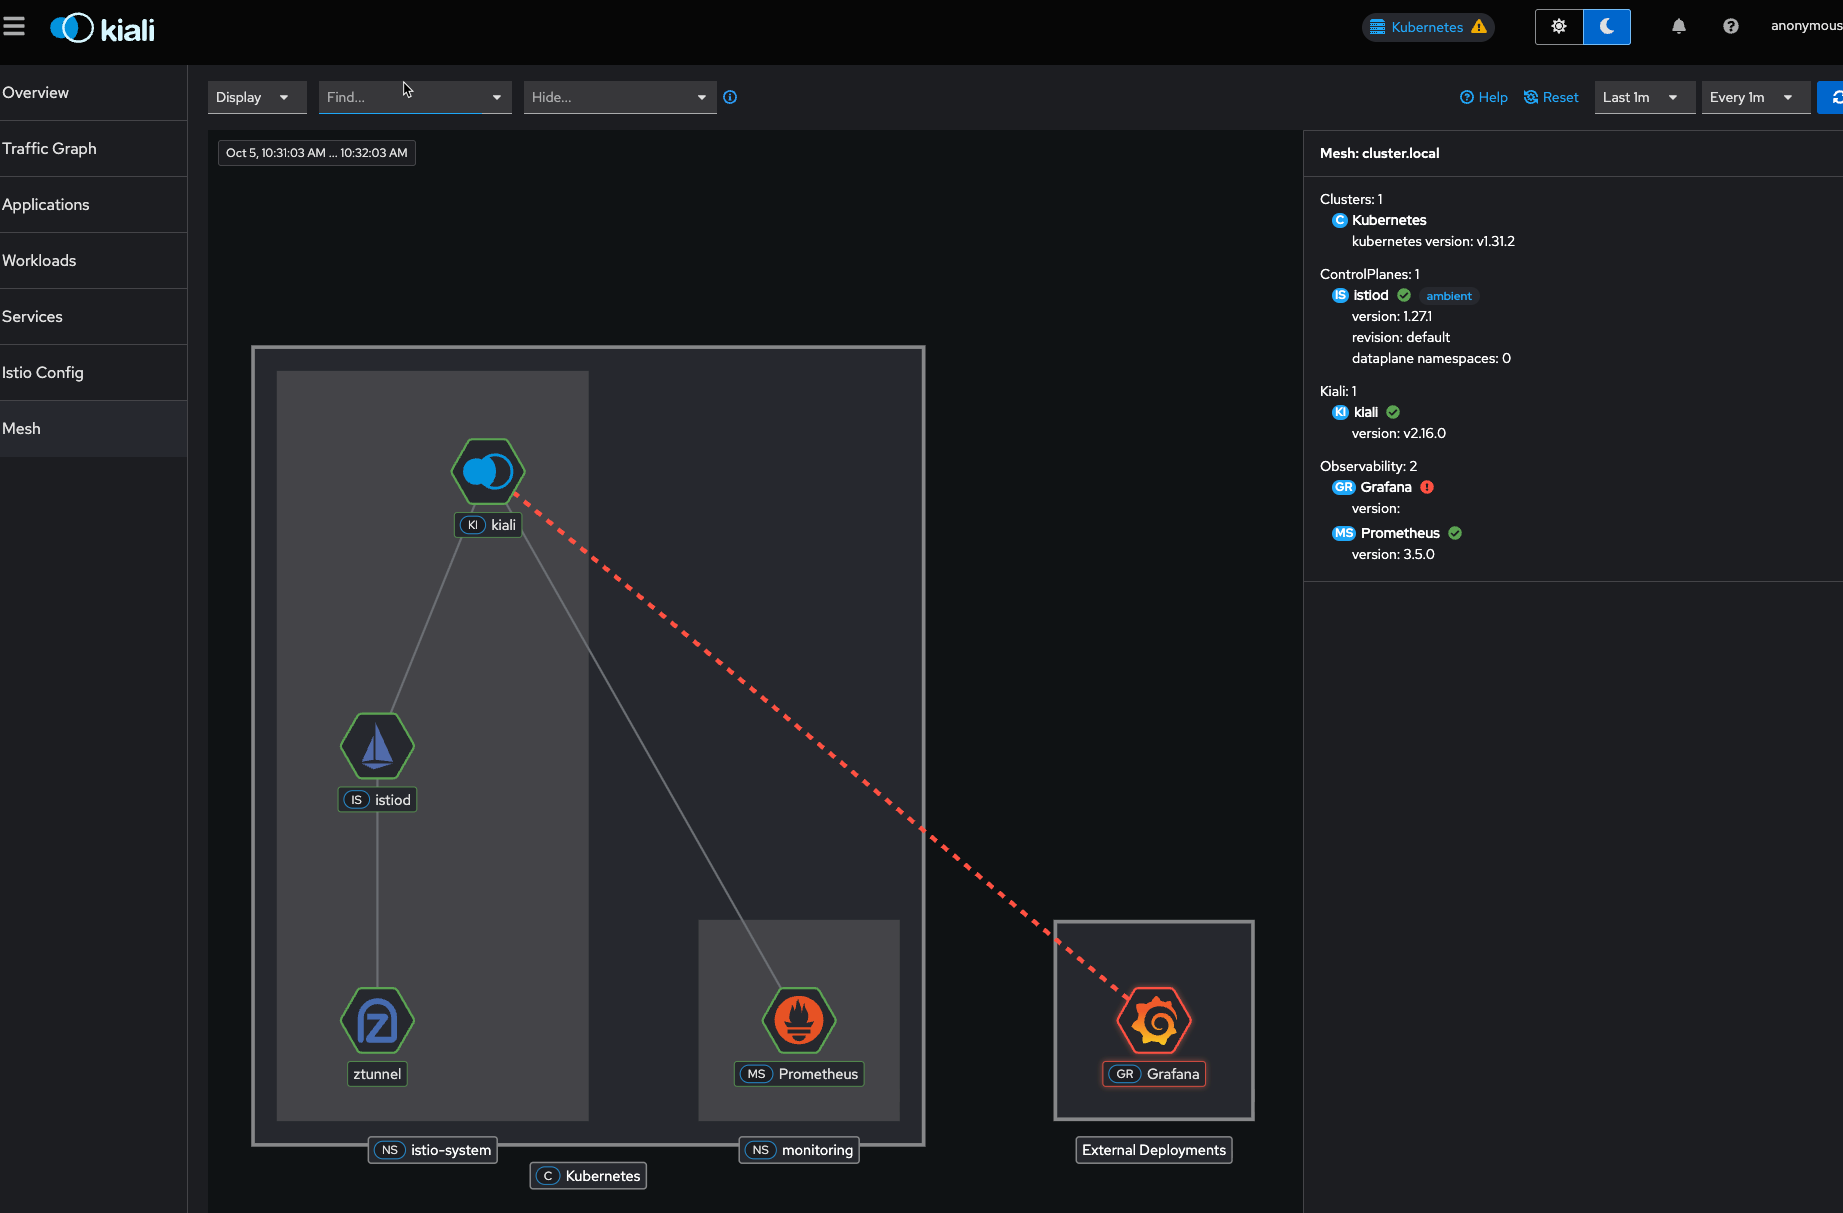1843x1213 pixels.
Task: Open the hamburger navigation menu
Action: coord(14,27)
